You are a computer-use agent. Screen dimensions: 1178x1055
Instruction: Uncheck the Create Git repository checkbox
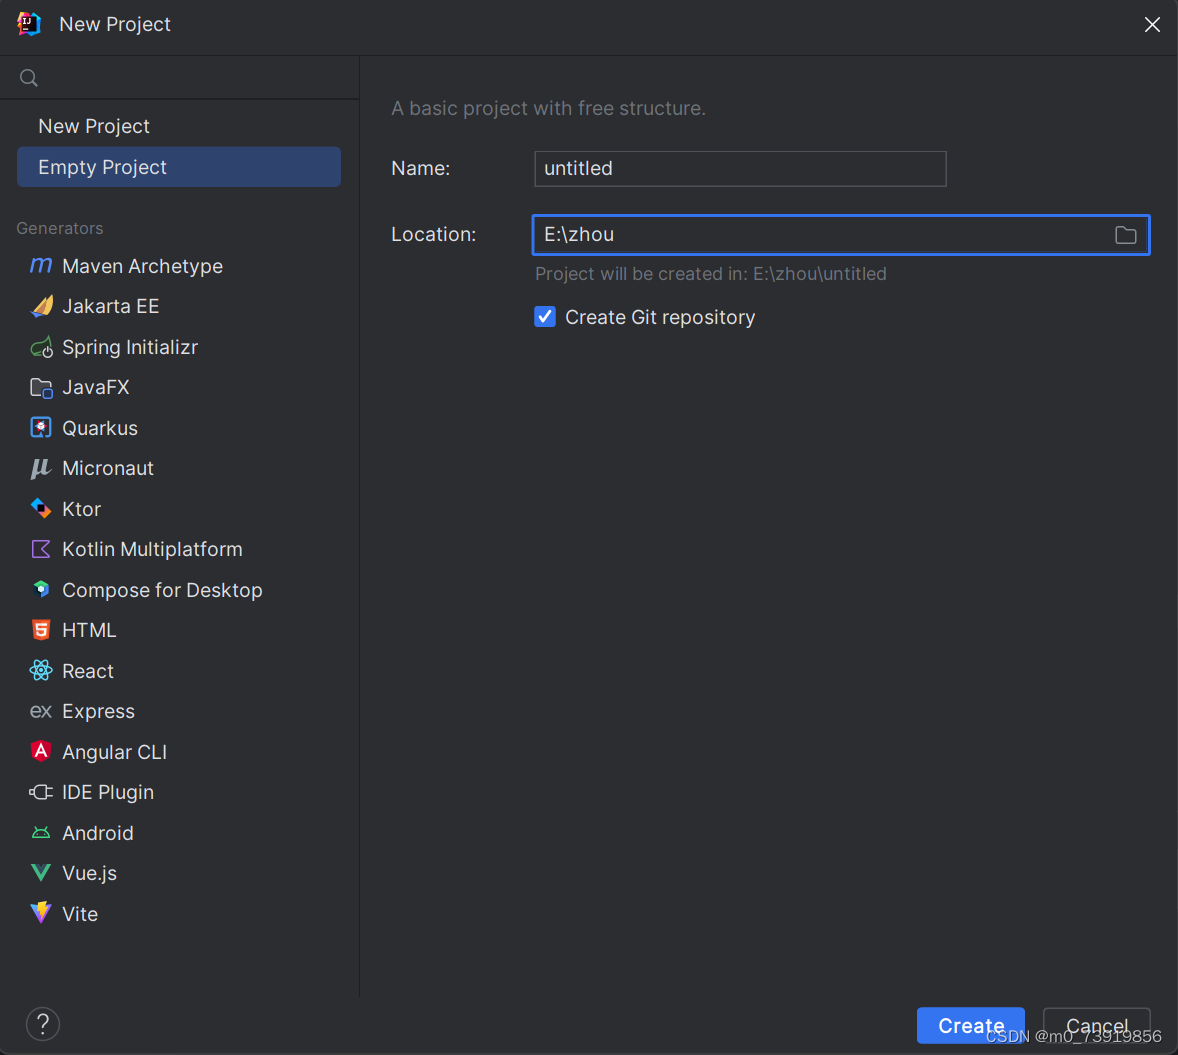pos(545,317)
